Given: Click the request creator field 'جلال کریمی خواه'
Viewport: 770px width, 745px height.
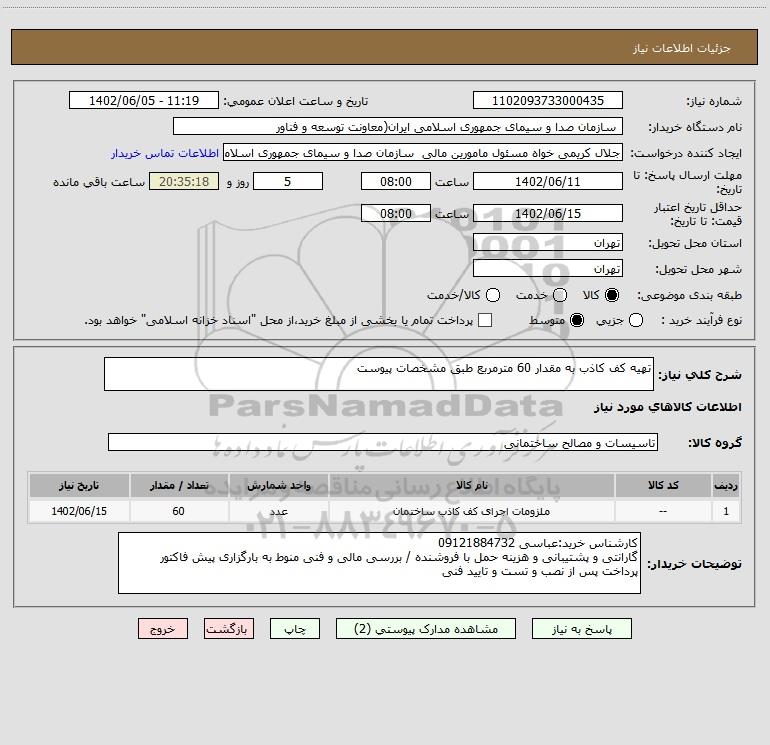Looking at the screenshot, I should coord(423,153).
